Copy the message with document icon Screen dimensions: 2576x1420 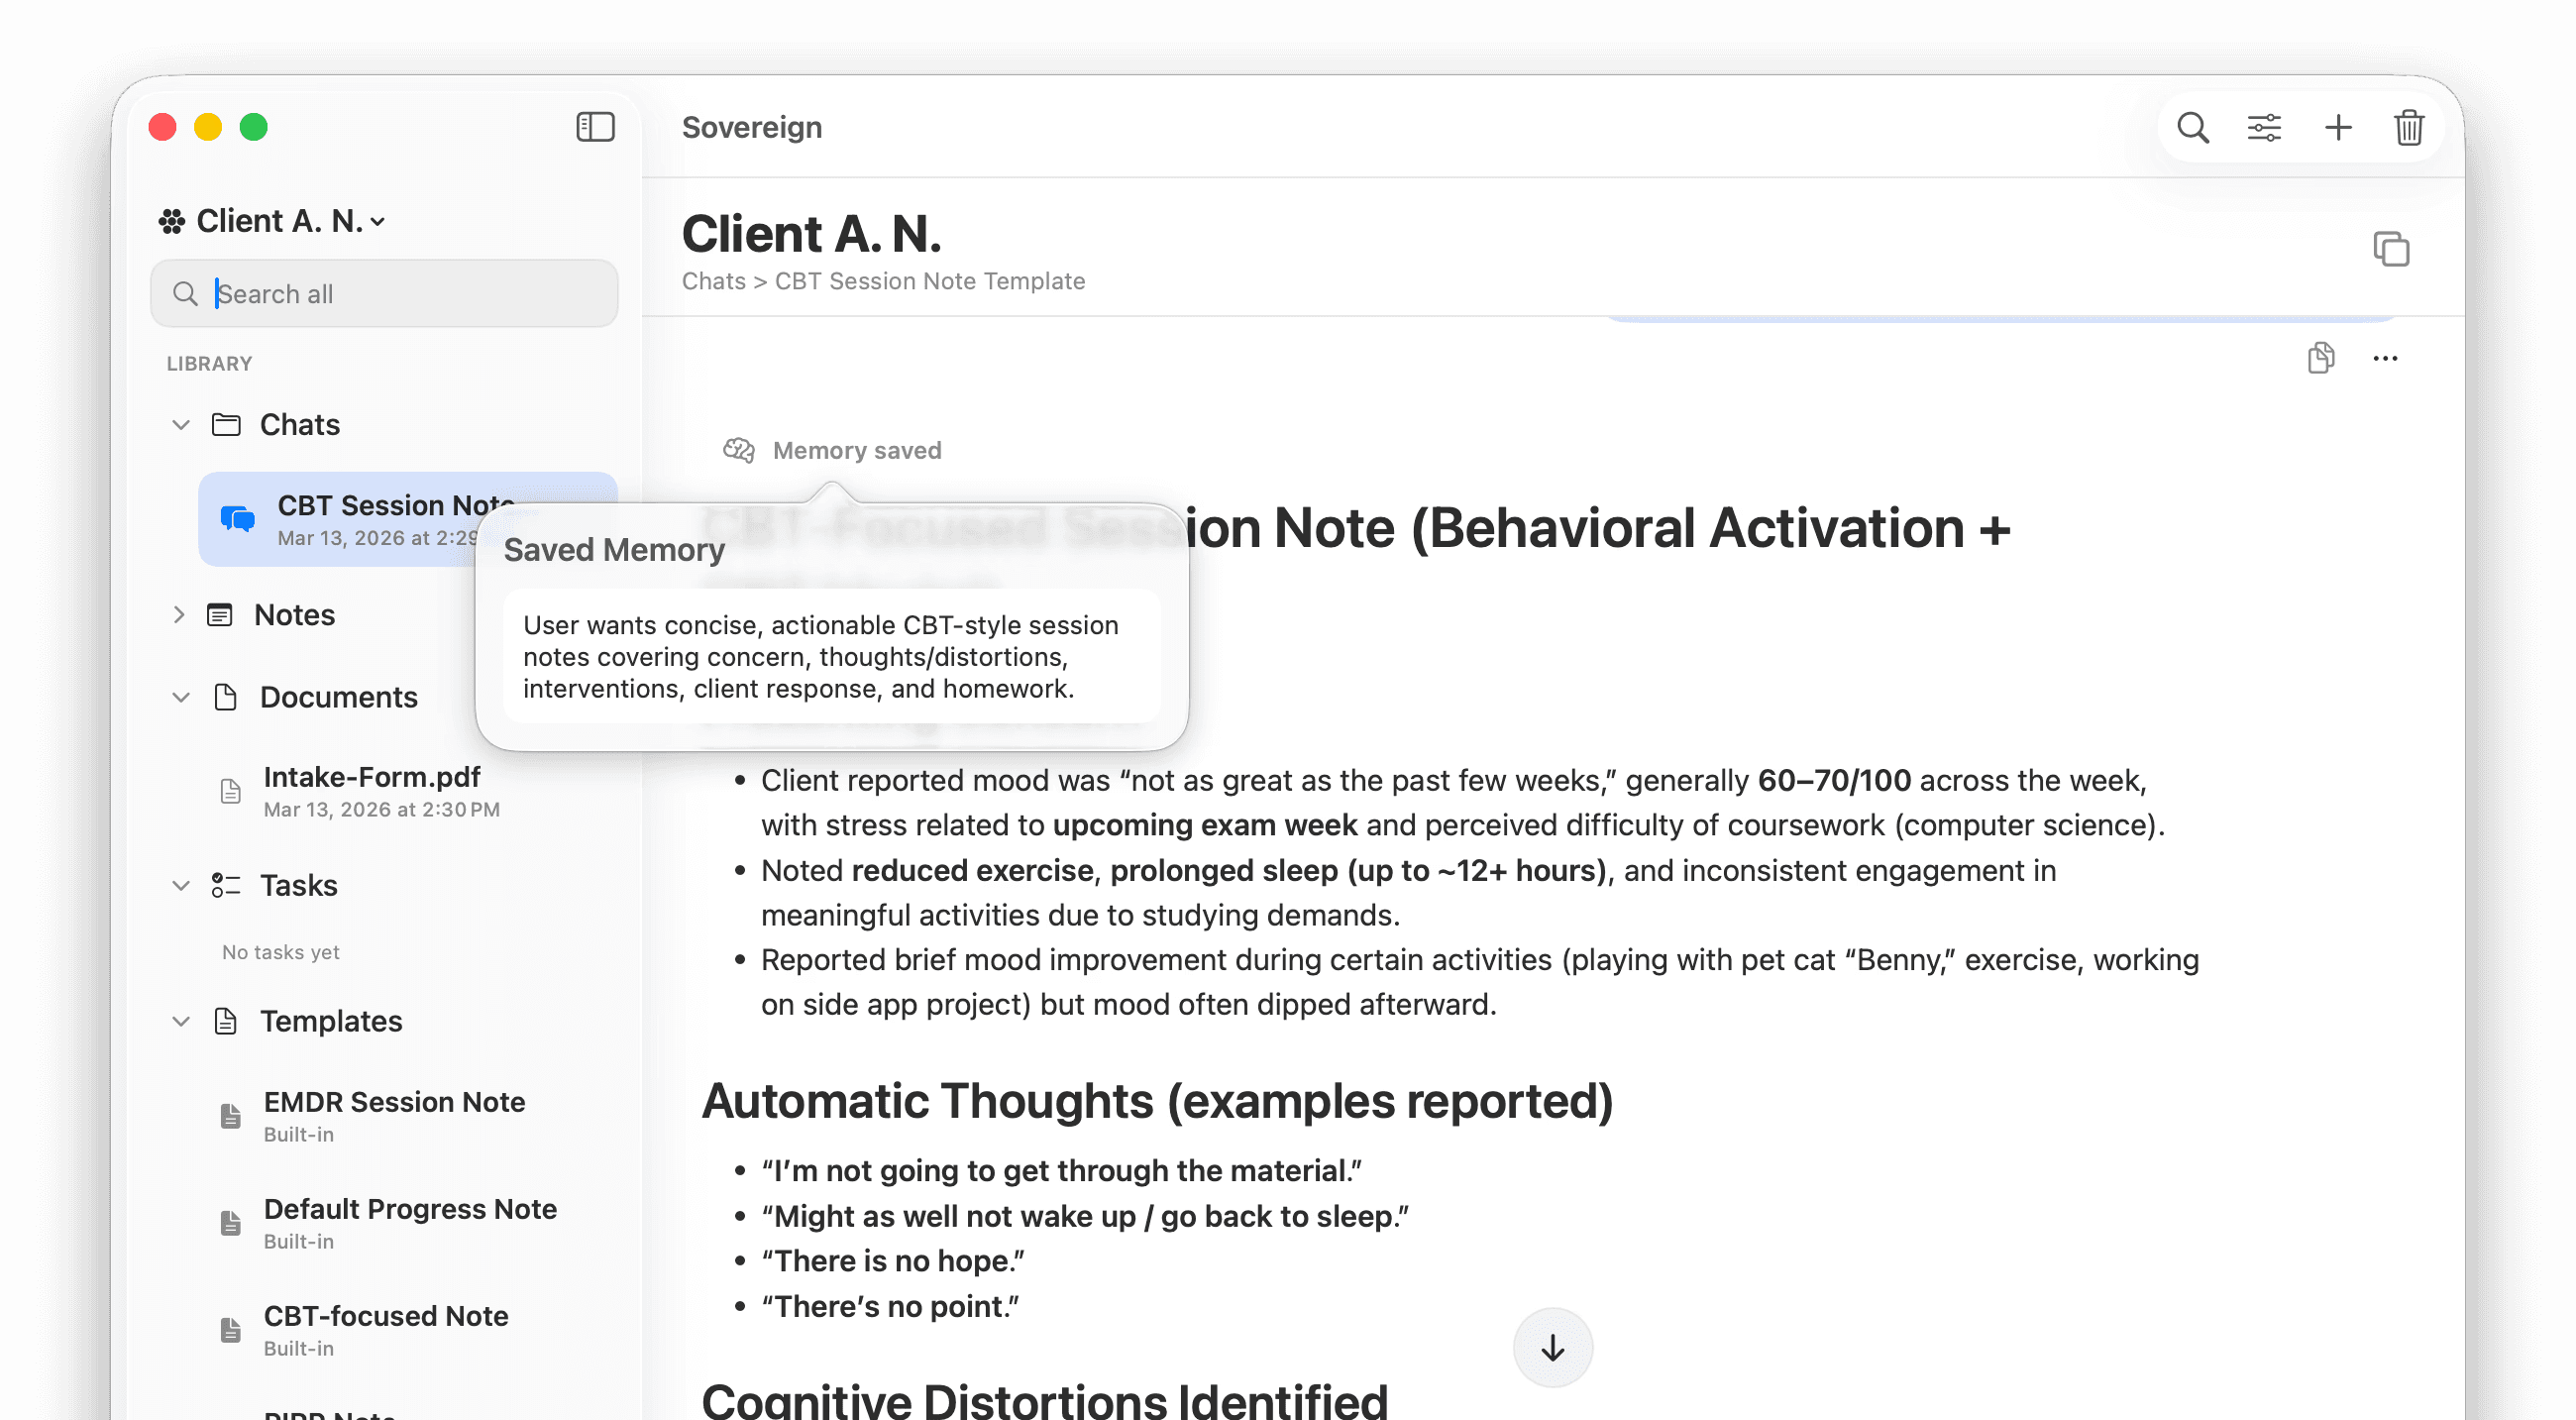[x=2321, y=358]
